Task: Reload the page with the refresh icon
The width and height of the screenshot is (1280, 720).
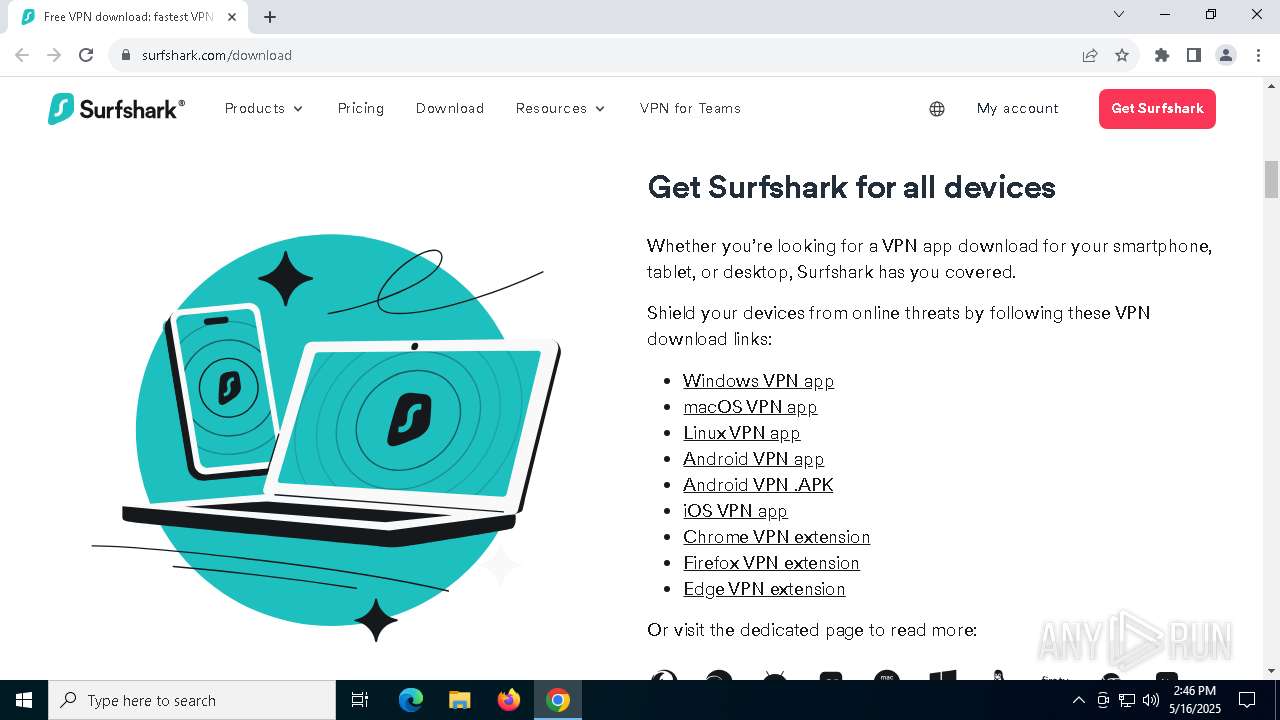Action: (x=86, y=55)
